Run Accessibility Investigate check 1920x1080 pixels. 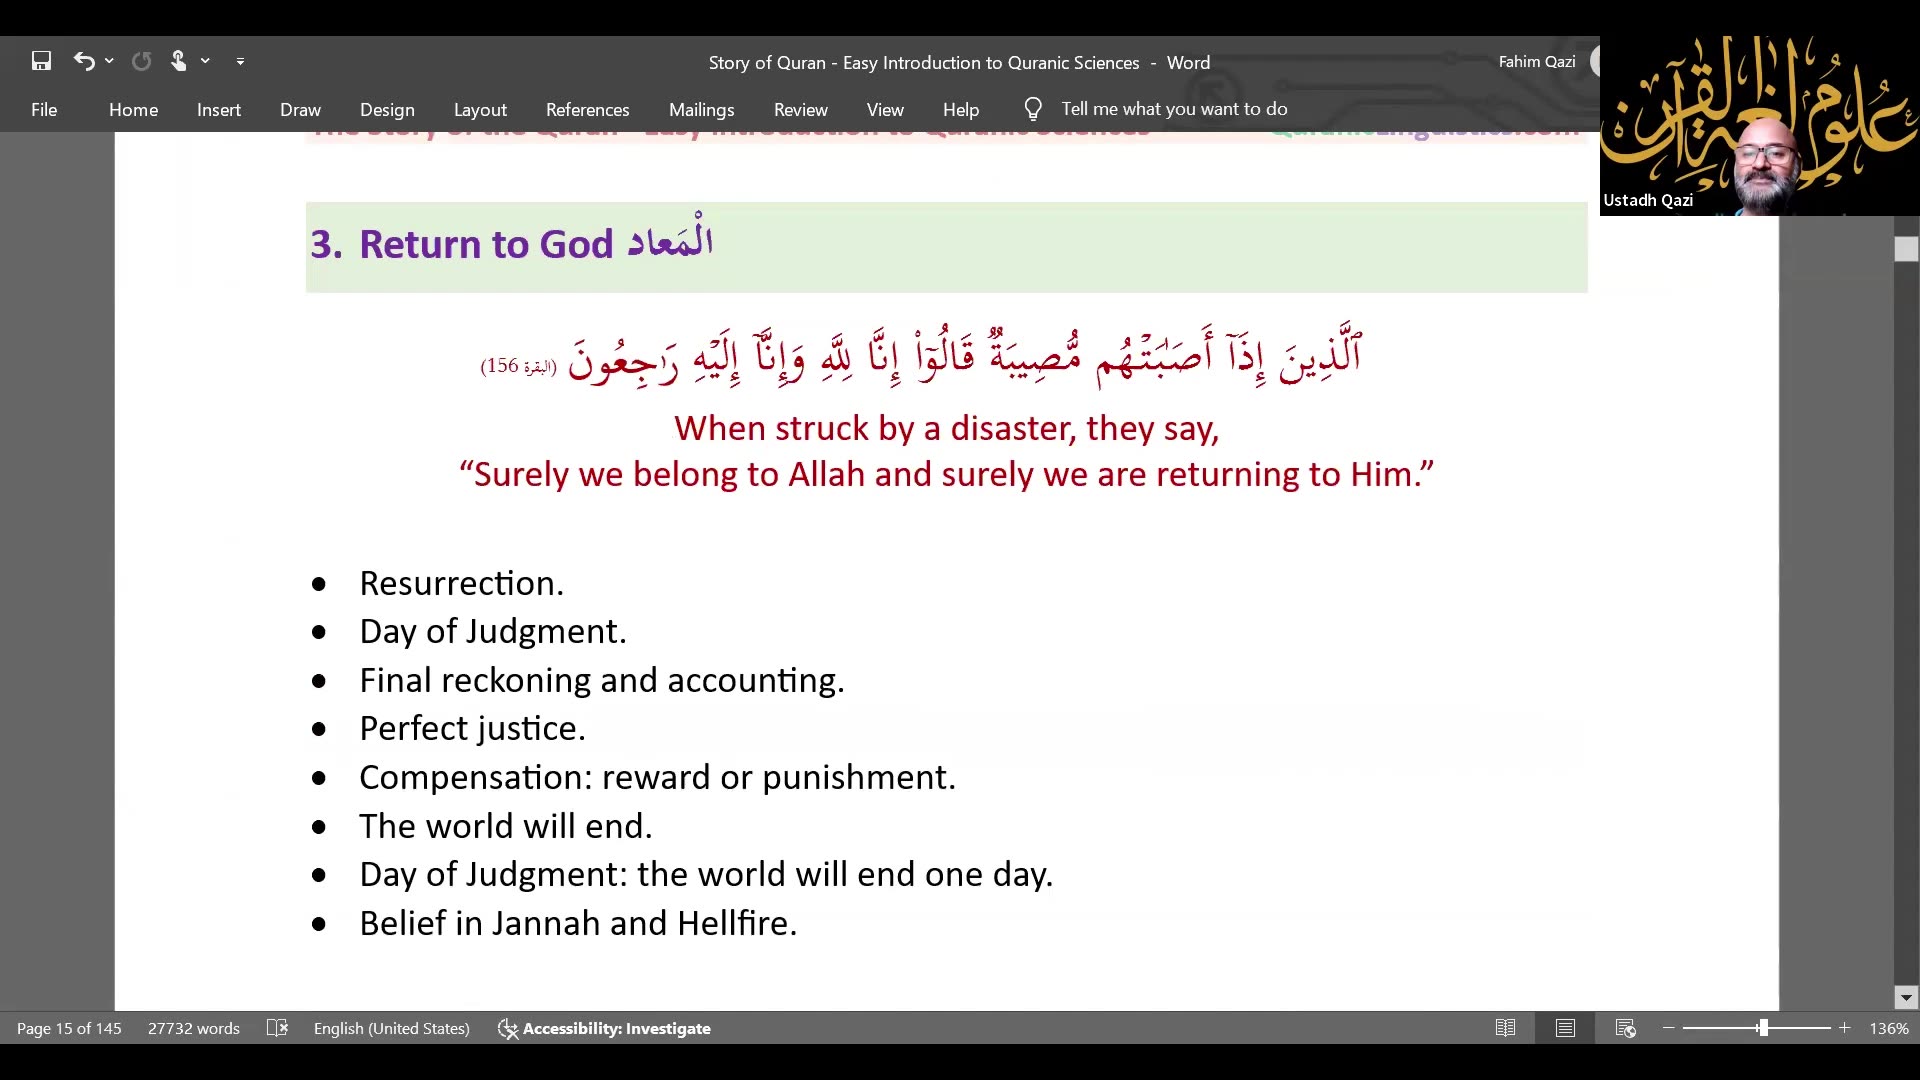tap(604, 1027)
